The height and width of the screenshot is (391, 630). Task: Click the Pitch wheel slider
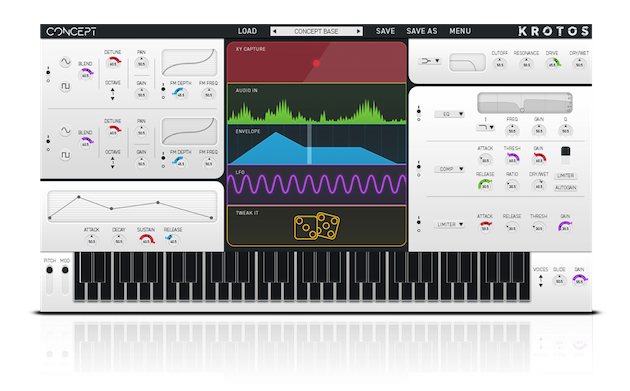pyautogui.click(x=49, y=280)
